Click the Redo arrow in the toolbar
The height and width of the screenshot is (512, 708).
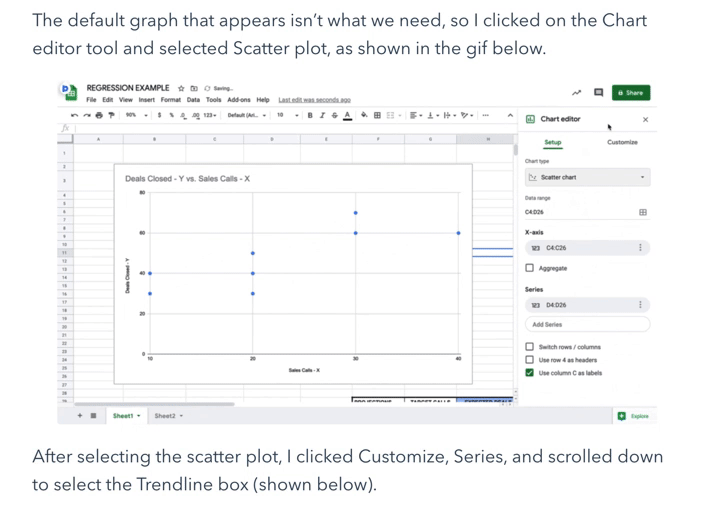click(x=87, y=116)
